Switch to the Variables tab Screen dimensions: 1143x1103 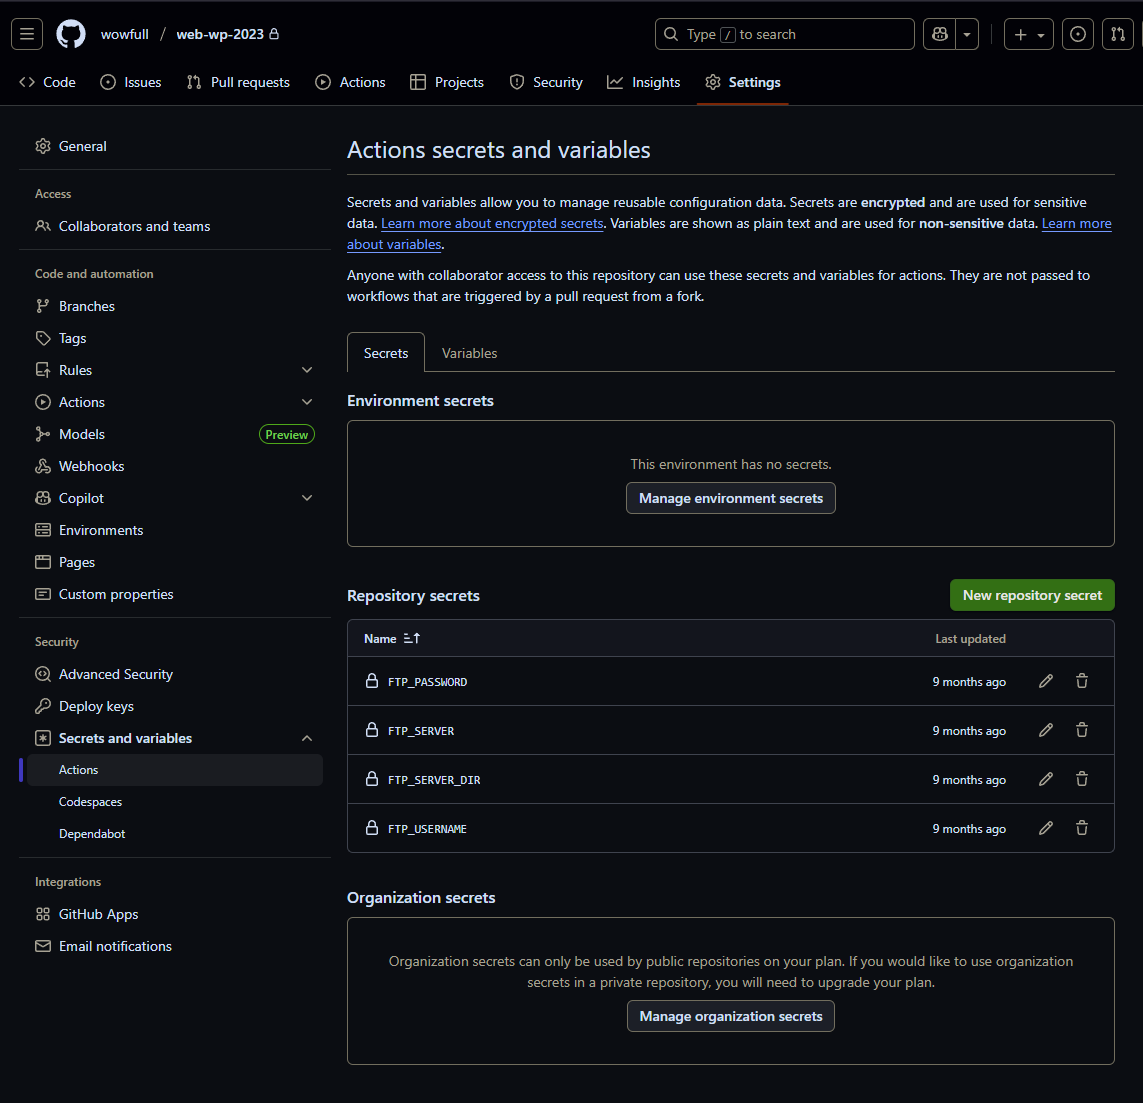click(469, 353)
